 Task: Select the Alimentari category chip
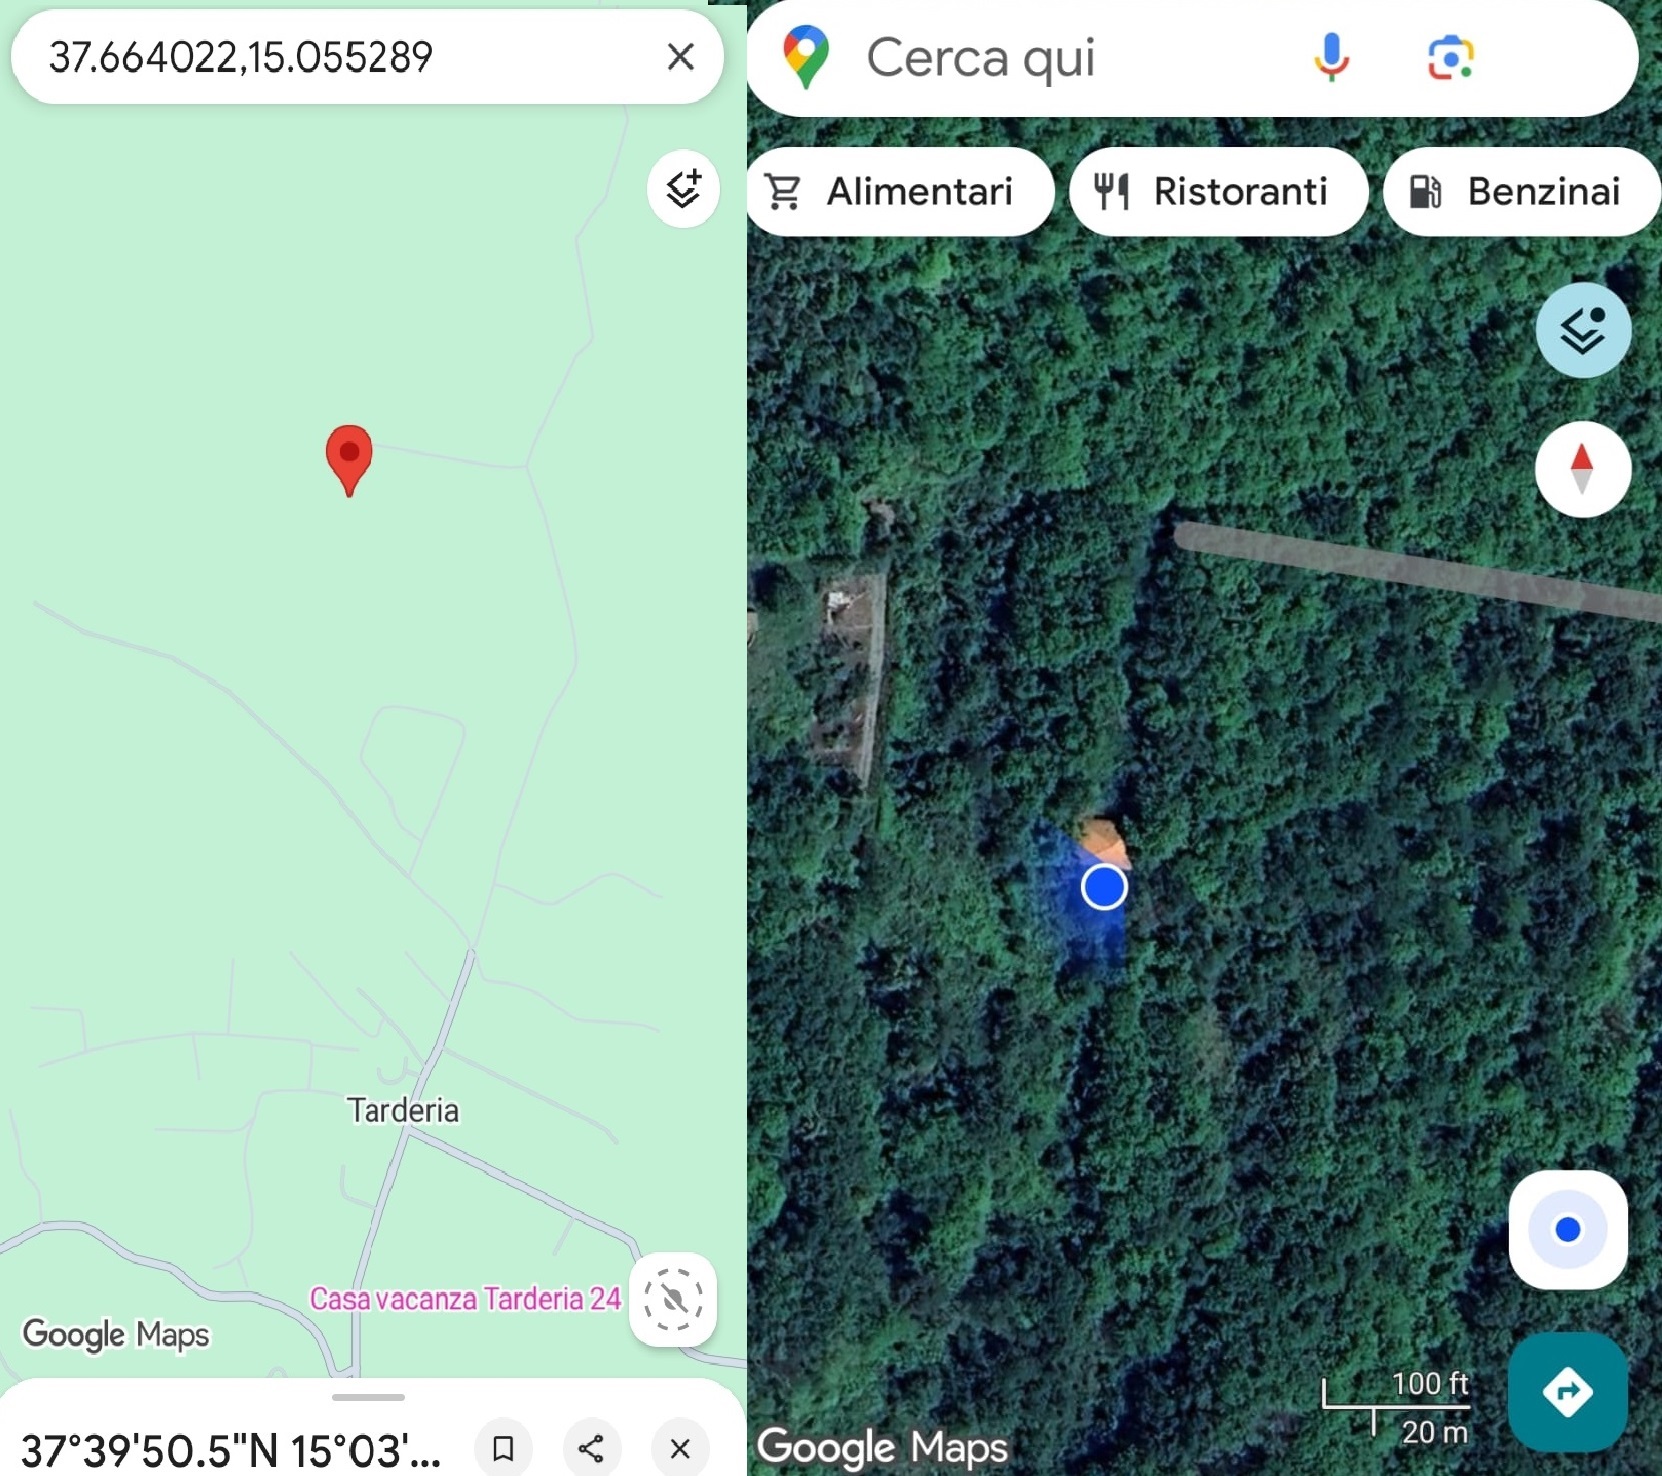point(900,191)
